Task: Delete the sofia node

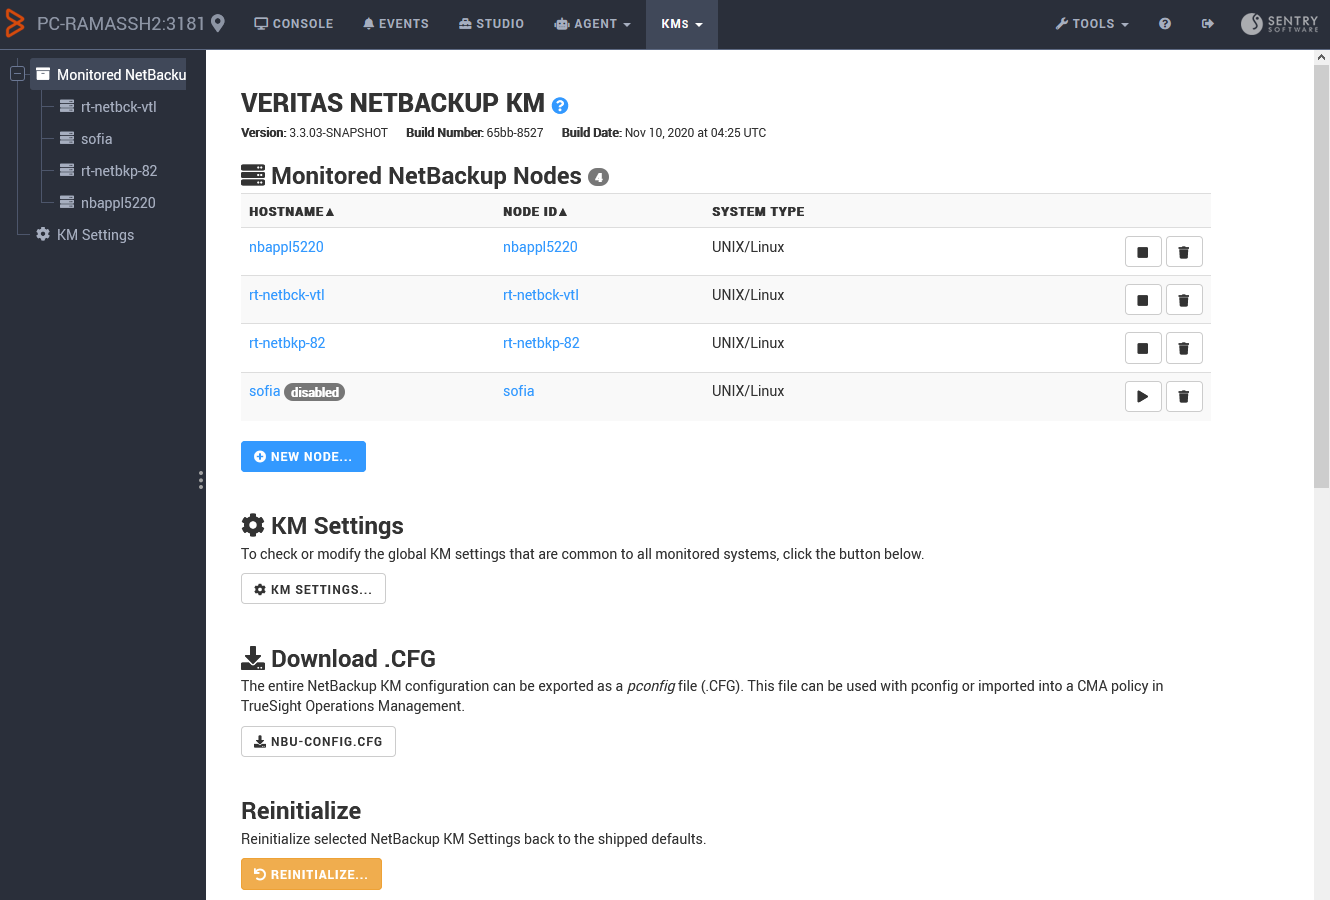Action: click(1184, 396)
